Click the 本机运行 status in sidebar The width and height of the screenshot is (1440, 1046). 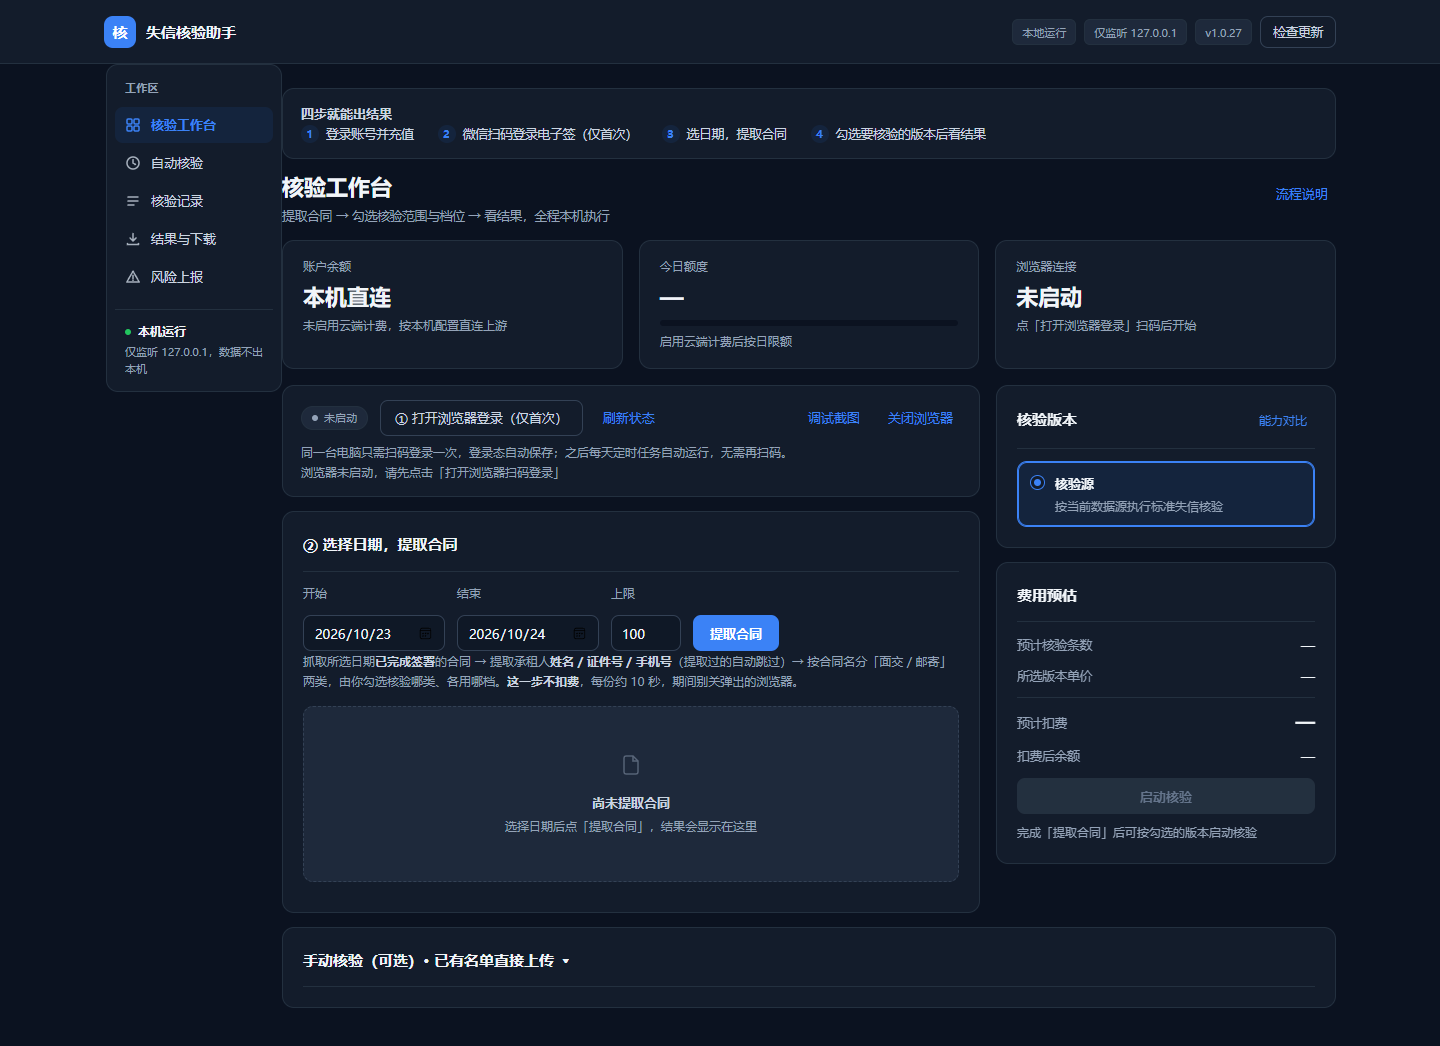click(155, 331)
